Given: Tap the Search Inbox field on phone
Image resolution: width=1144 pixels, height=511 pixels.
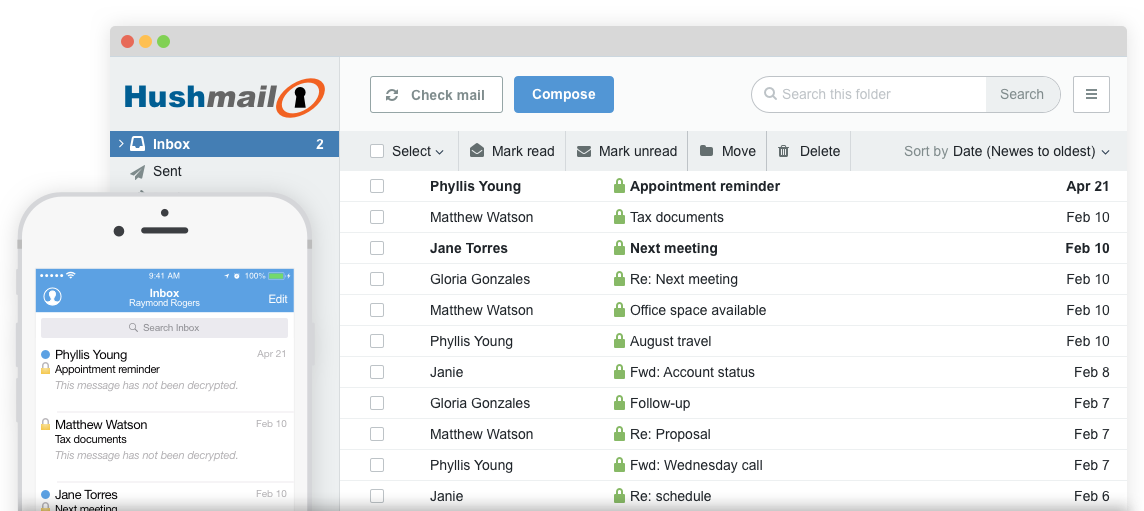Looking at the screenshot, I should click(x=164, y=328).
